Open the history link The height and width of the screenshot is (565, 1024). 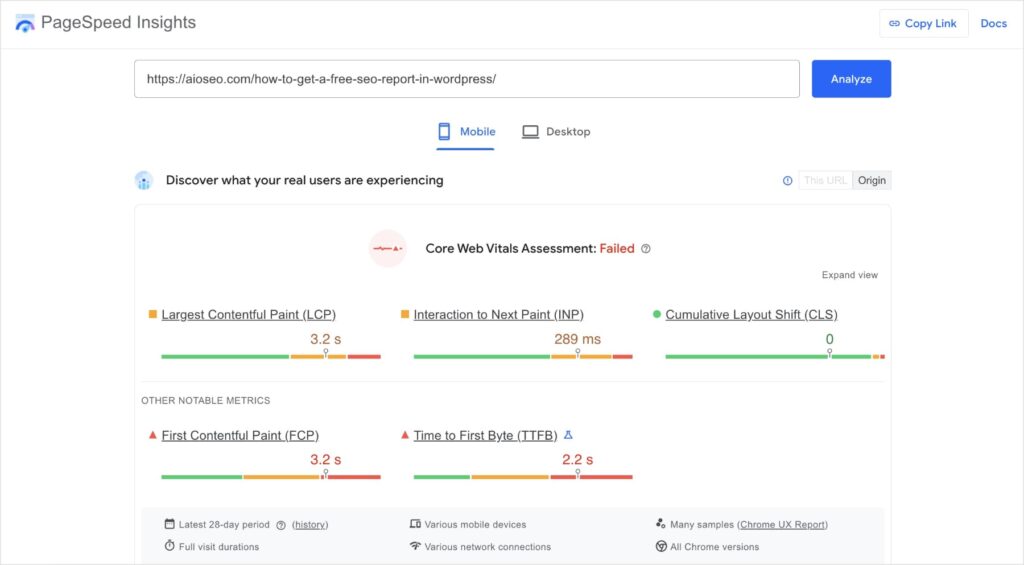pos(310,525)
